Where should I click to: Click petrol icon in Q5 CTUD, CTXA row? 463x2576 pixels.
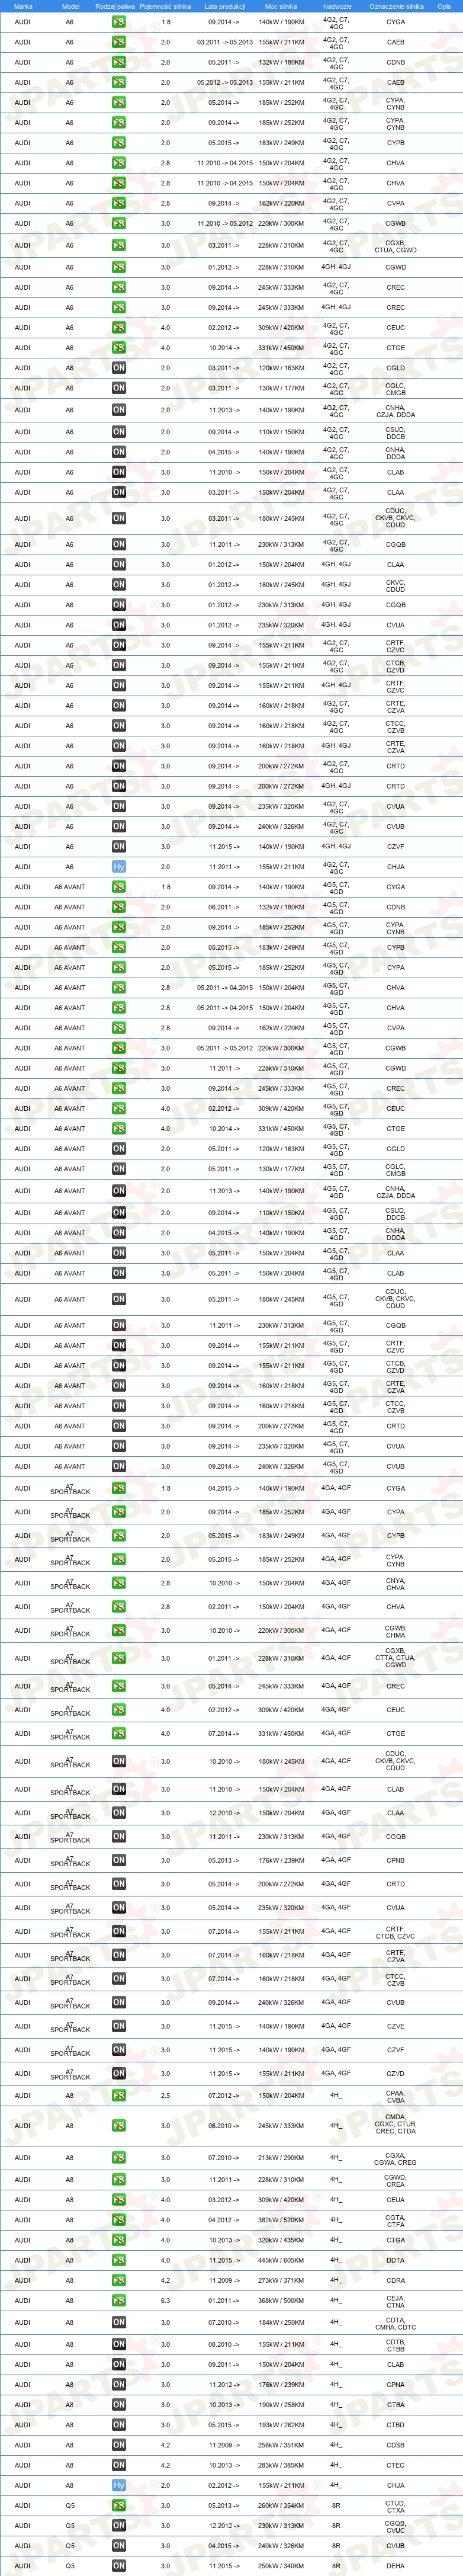119,2505
